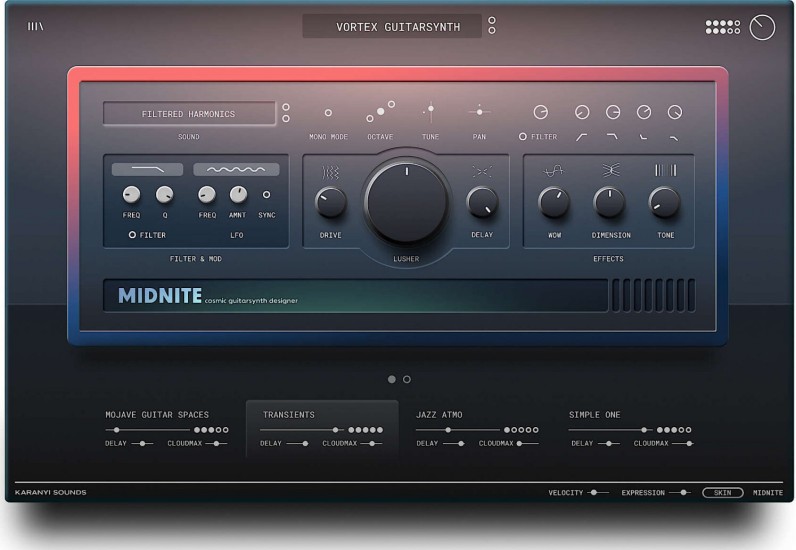This screenshot has width=796, height=550.
Task: Click the LFO waveform shape display
Action: click(236, 170)
